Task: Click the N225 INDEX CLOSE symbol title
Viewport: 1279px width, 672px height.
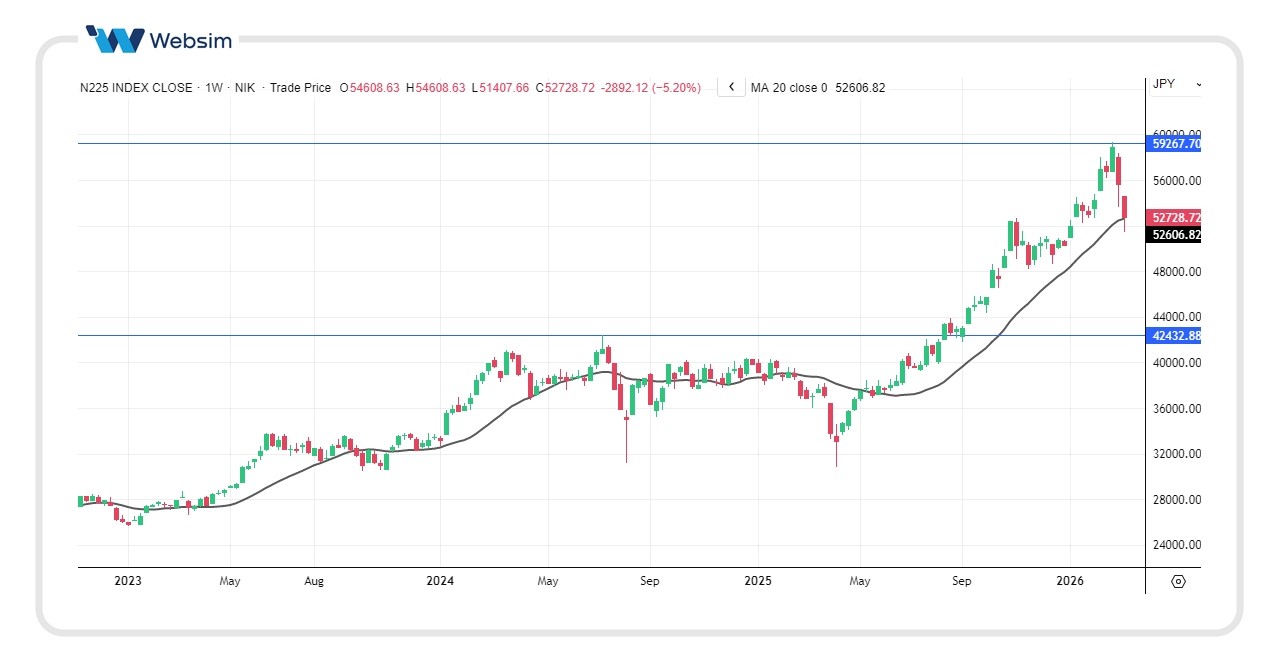Action: tap(136, 88)
